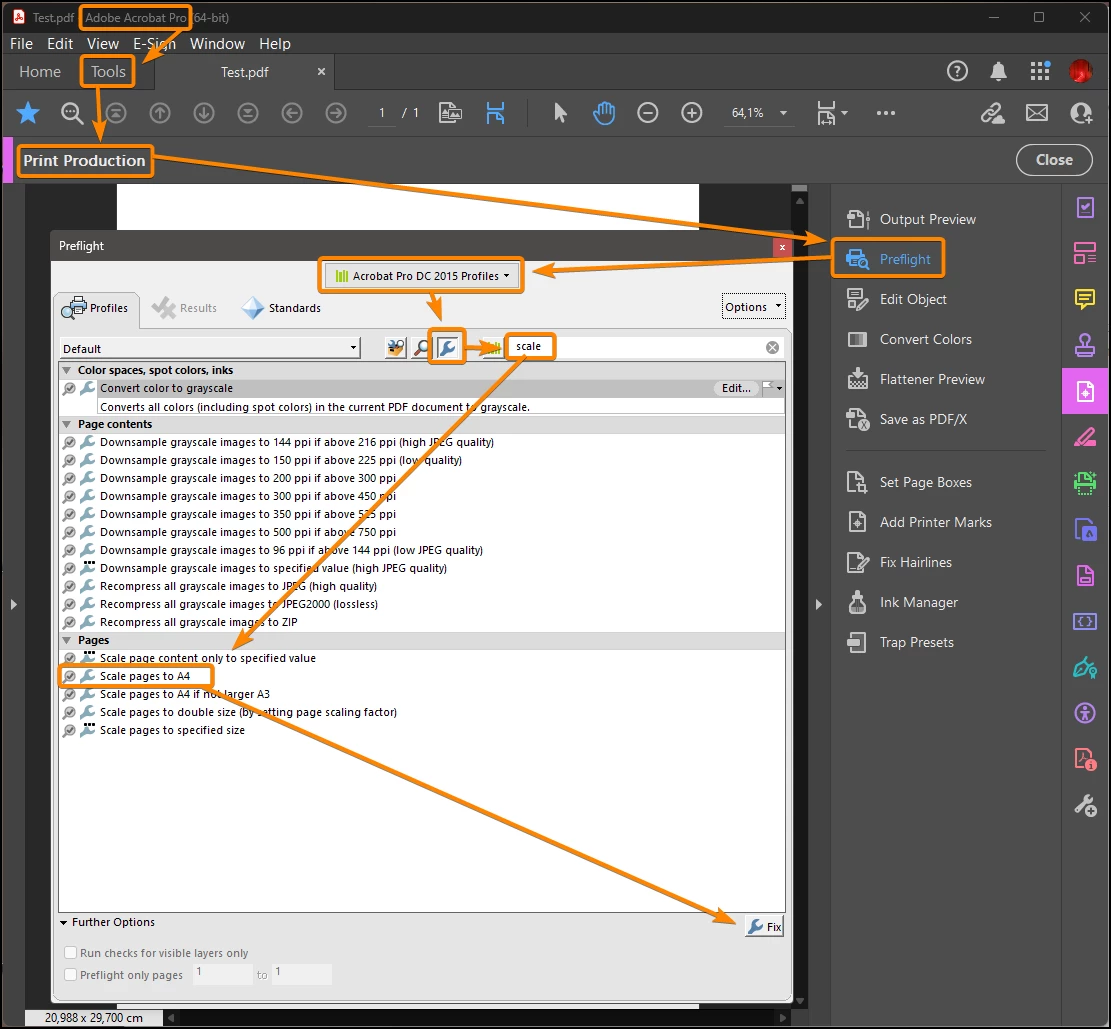This screenshot has width=1111, height=1029.
Task: Open the Edit menu
Action: coord(60,43)
